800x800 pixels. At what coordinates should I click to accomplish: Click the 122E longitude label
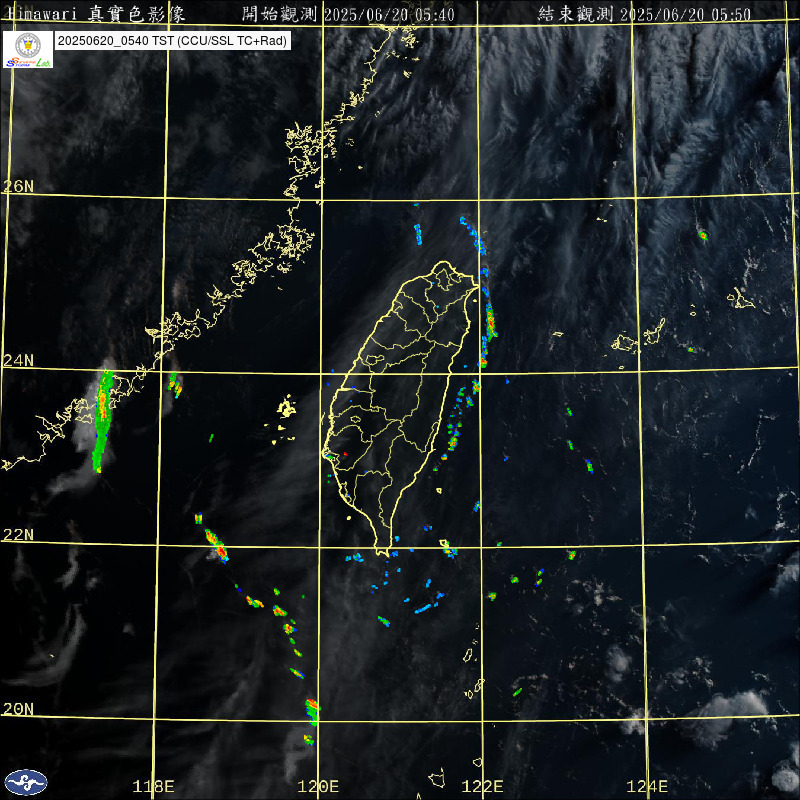tap(482, 786)
